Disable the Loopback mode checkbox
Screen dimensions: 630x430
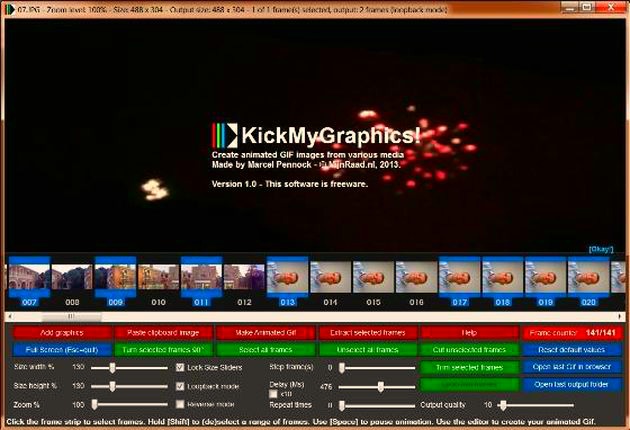180,386
